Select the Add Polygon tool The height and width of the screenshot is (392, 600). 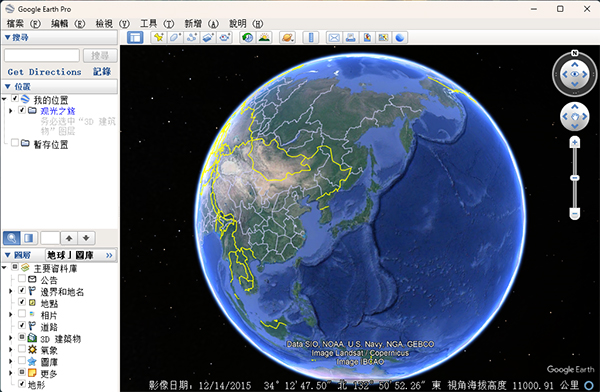(175, 38)
